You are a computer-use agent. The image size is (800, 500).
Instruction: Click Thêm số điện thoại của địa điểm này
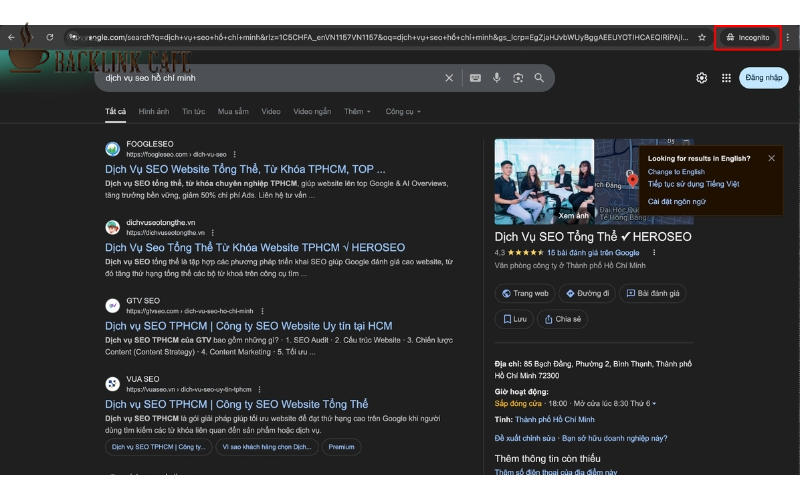[x=556, y=472]
